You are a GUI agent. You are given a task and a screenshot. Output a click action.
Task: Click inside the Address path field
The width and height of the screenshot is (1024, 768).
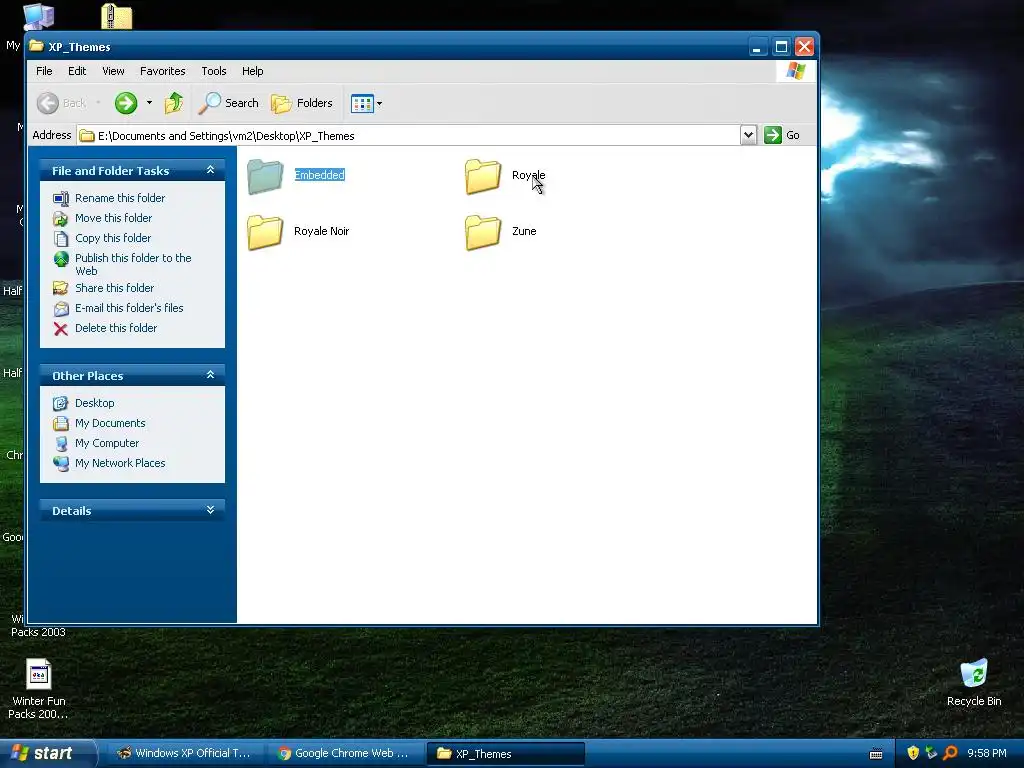(x=409, y=135)
